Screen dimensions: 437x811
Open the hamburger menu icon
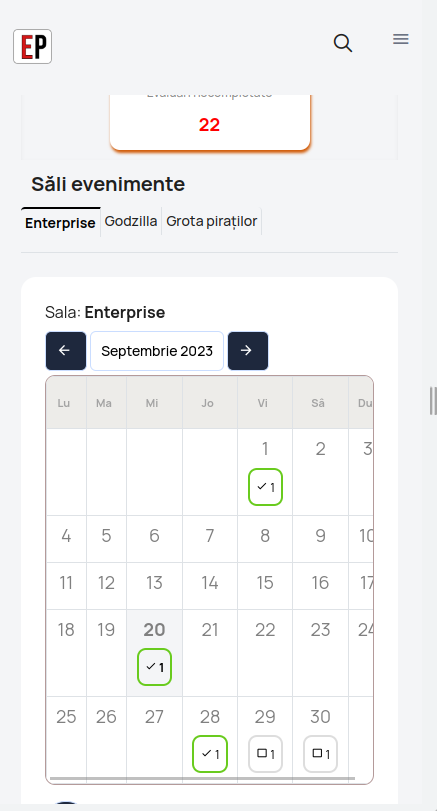point(401,39)
